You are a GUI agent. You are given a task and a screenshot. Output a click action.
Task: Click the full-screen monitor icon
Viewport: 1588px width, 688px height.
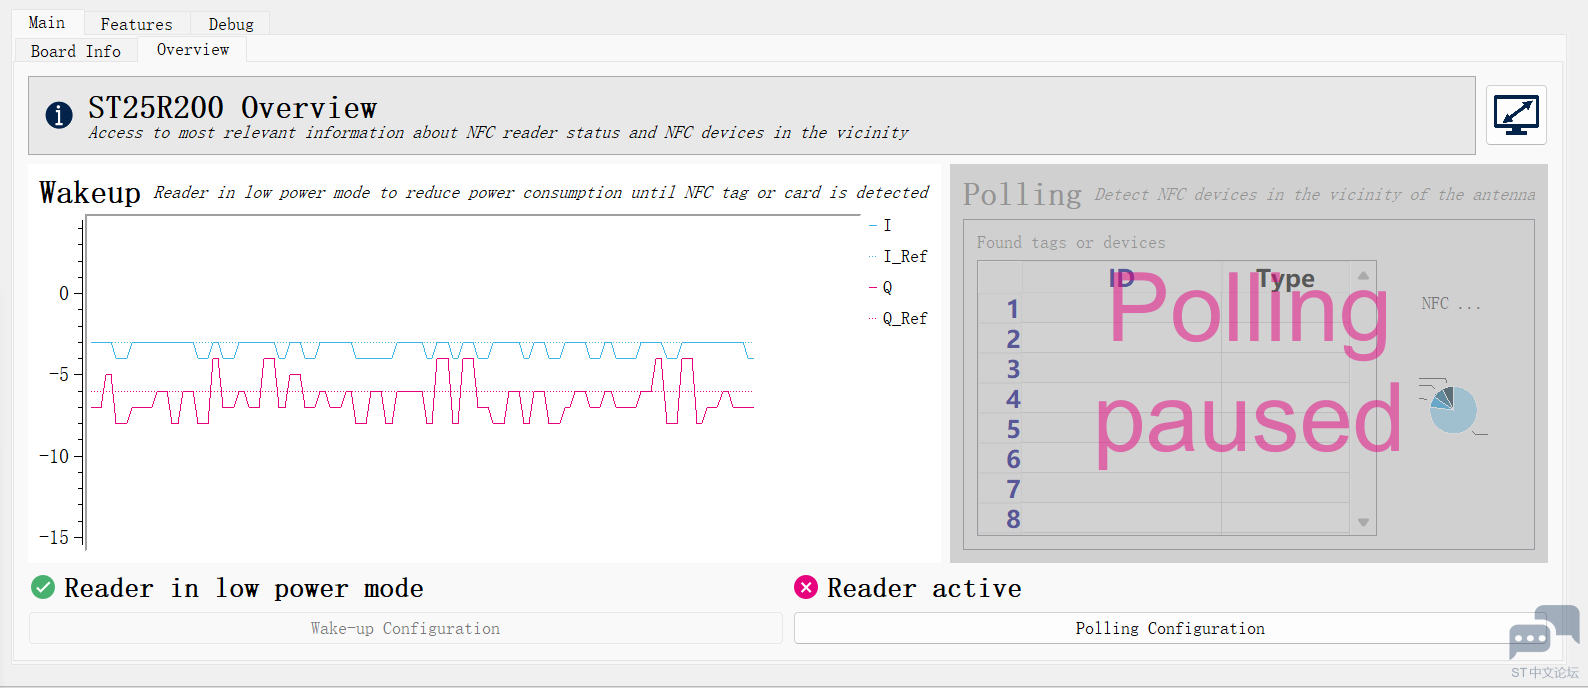1516,115
